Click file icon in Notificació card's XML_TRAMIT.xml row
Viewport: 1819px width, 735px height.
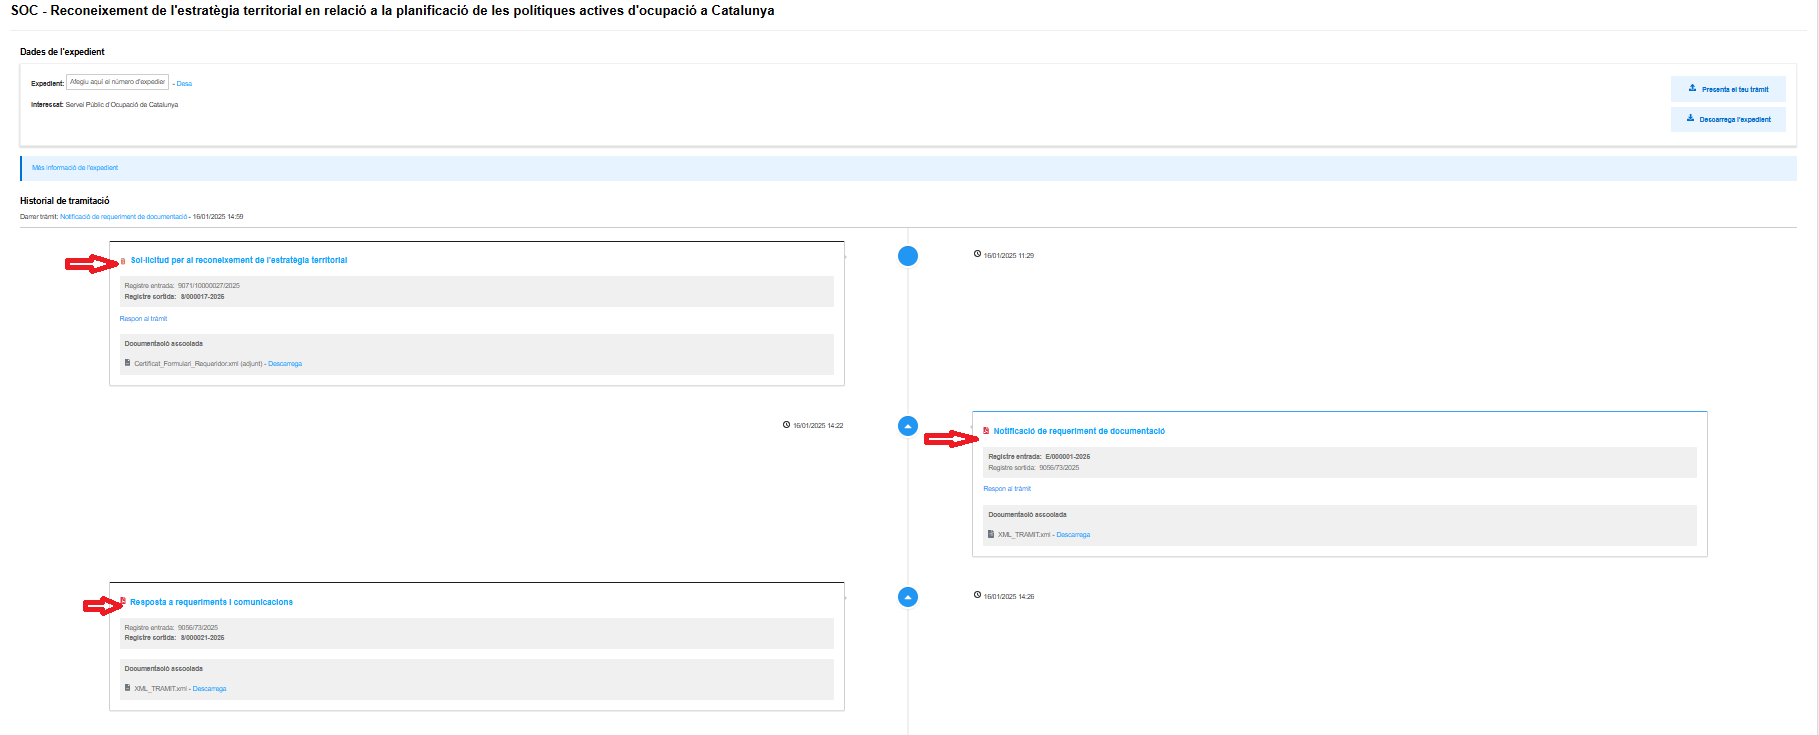(x=991, y=534)
